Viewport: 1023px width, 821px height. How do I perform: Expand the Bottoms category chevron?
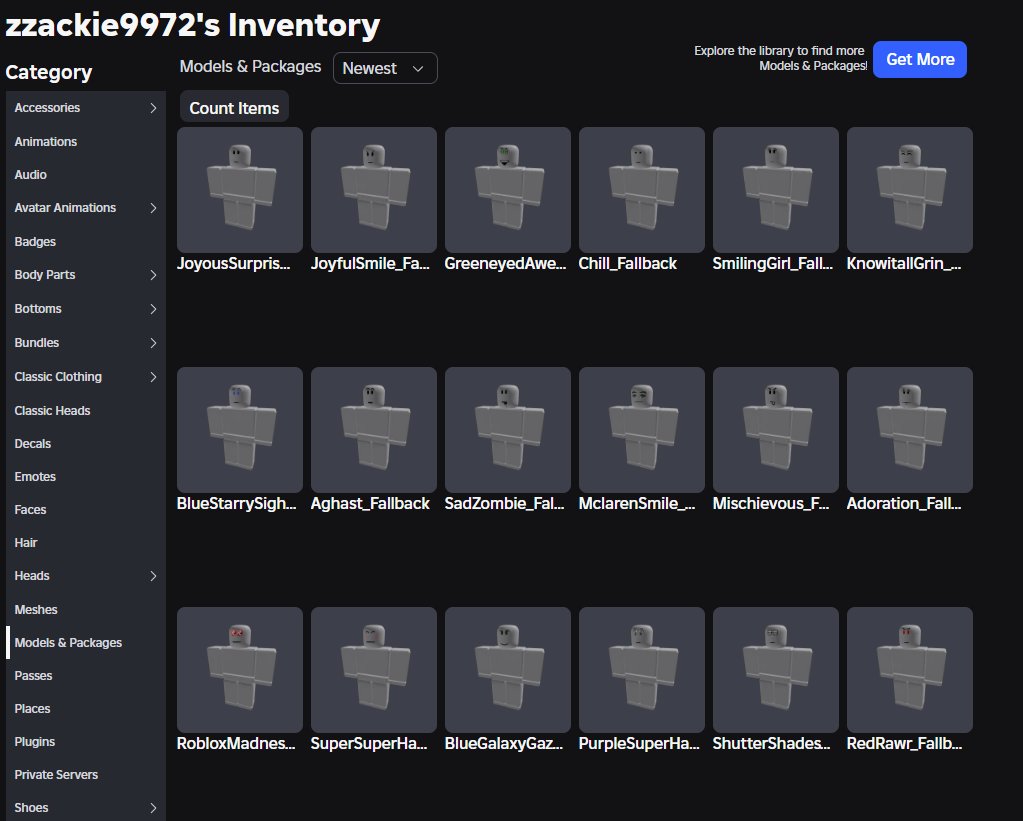point(153,309)
